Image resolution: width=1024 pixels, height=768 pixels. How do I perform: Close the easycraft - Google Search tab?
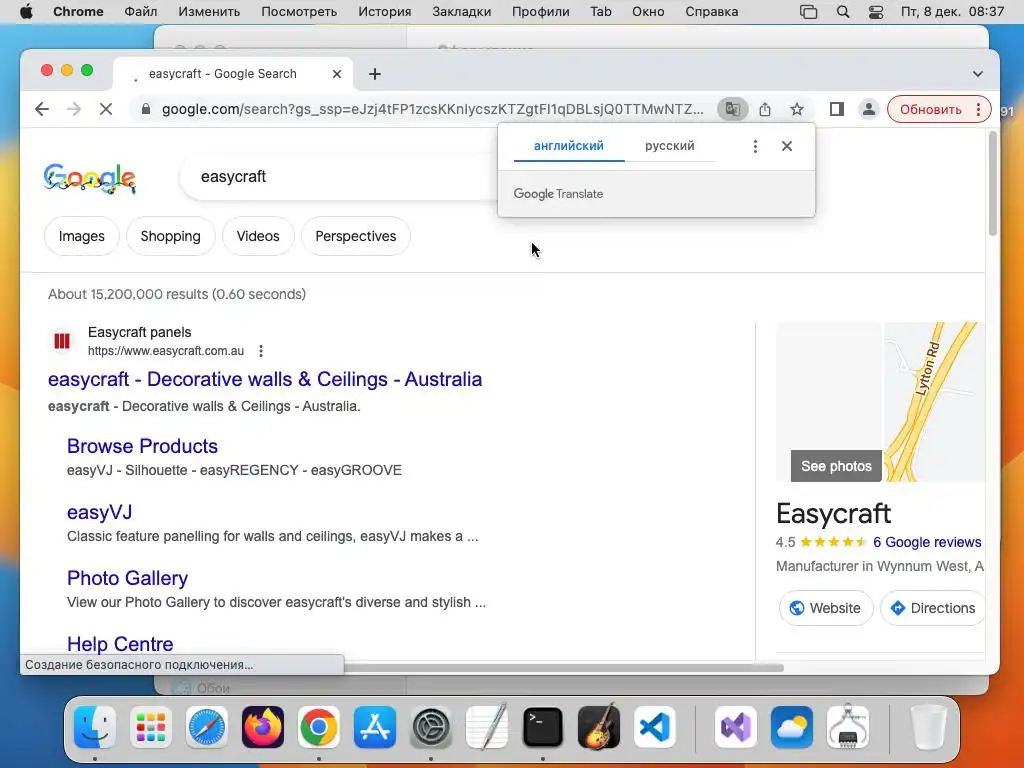[x=337, y=74]
